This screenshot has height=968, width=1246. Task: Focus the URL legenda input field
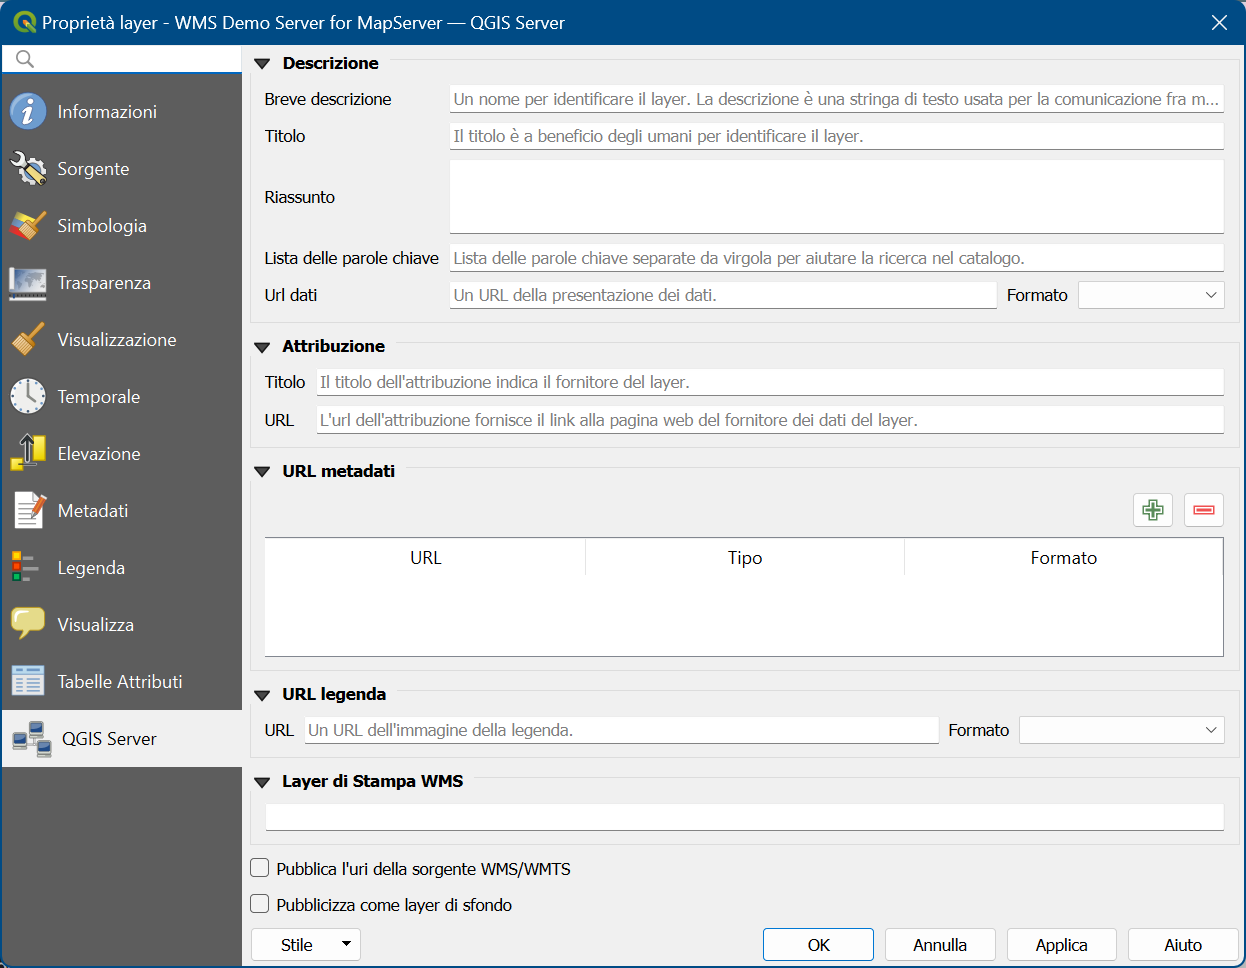(x=622, y=730)
